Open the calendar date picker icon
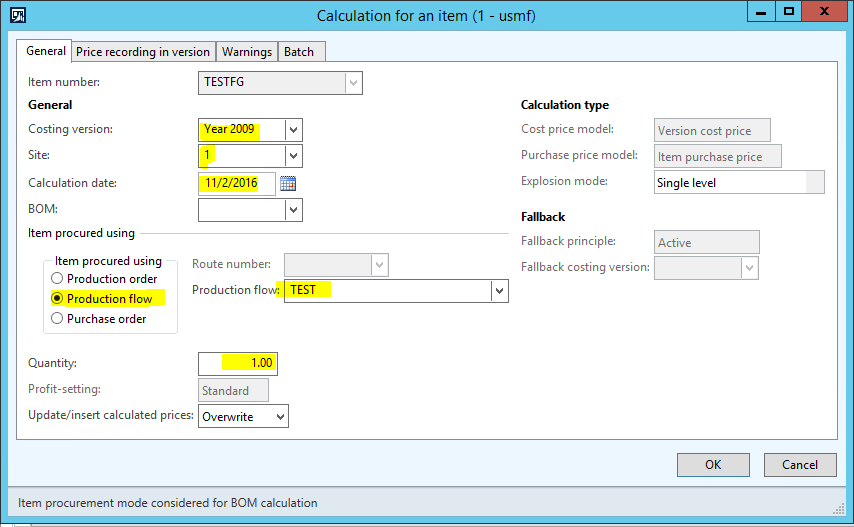This screenshot has height=527, width=854. click(x=288, y=183)
